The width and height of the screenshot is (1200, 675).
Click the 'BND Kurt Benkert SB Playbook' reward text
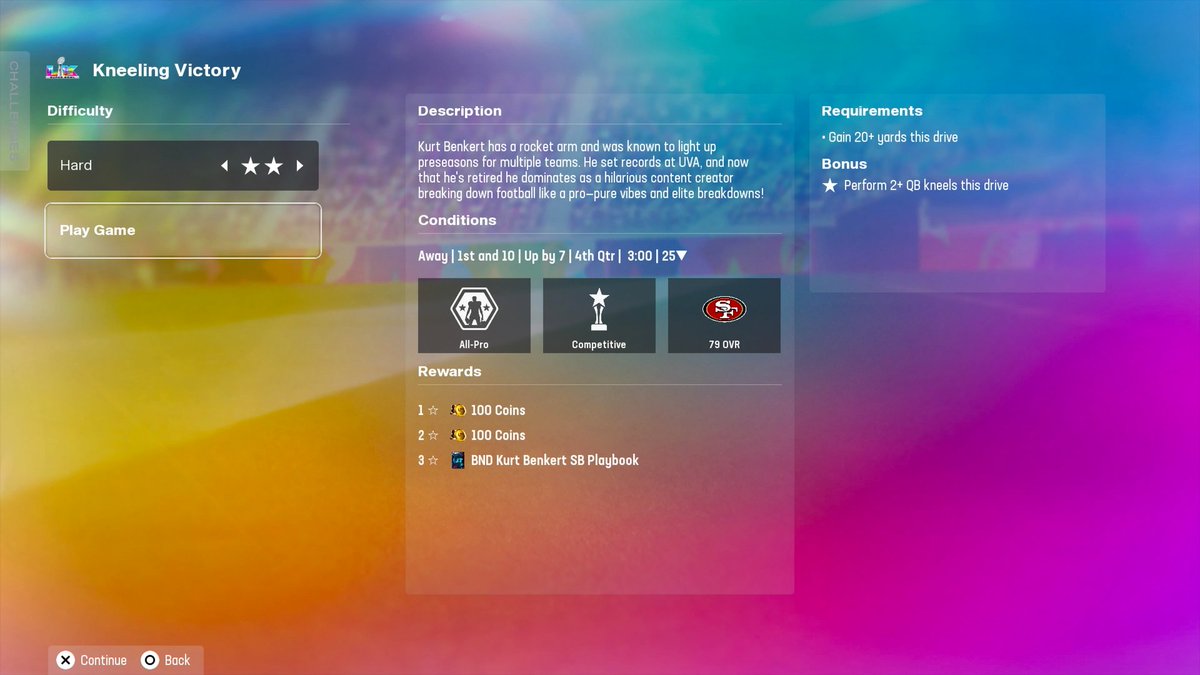555,460
